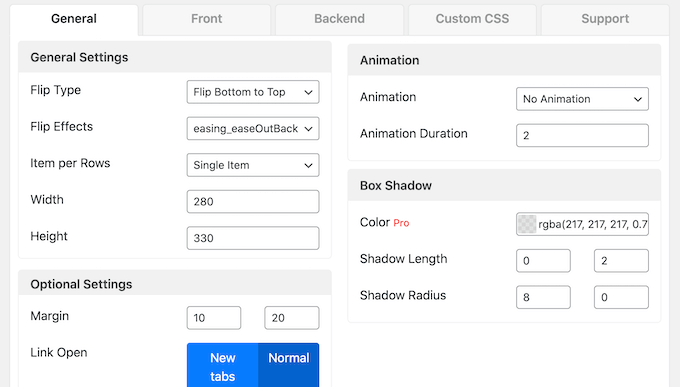Click second Shadow Radius field showing 0
Image resolution: width=680 pixels, height=387 pixels.
point(621,297)
